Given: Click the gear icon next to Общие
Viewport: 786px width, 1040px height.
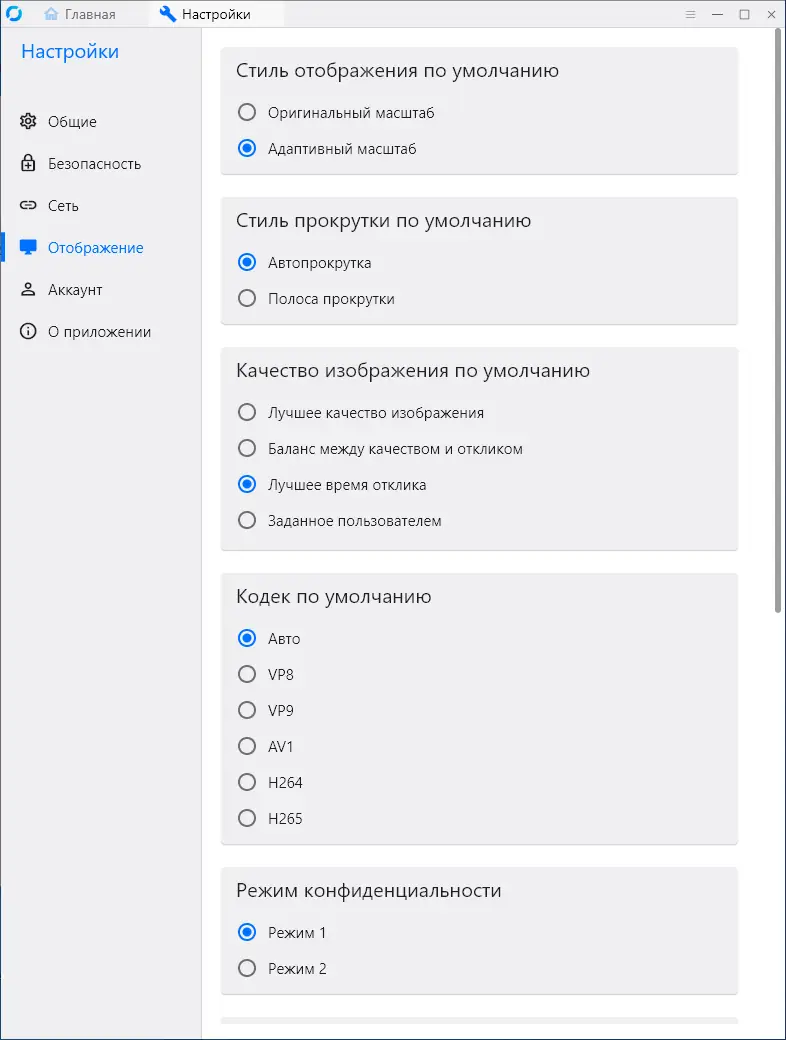Looking at the screenshot, I should point(28,122).
